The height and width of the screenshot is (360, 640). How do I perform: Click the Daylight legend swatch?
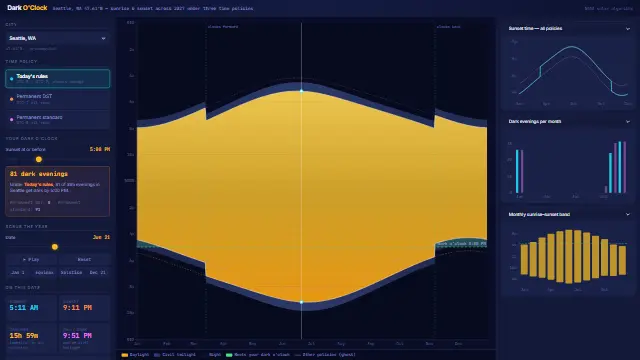125,355
